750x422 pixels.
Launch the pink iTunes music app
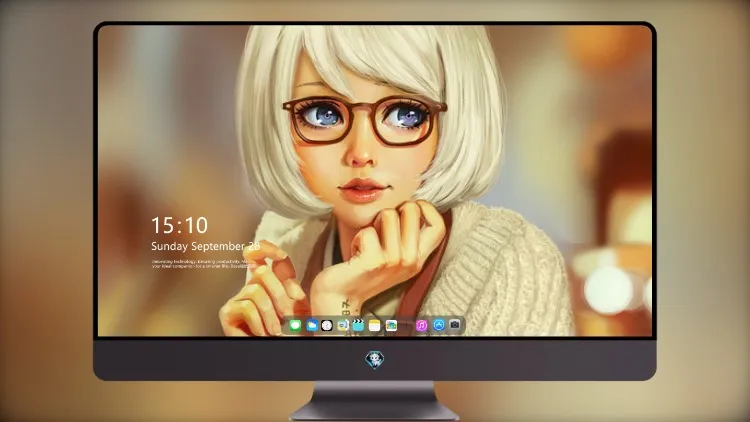pos(421,325)
